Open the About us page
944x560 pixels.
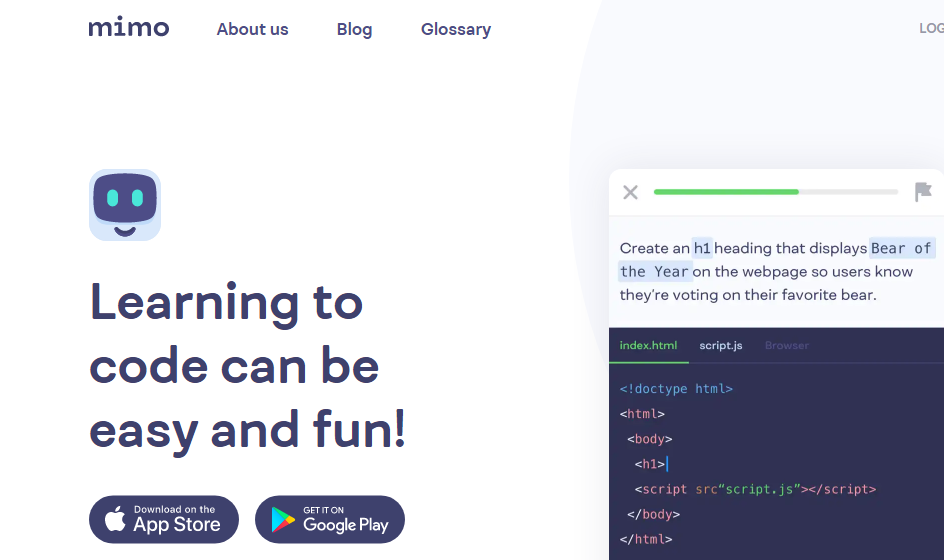pos(252,29)
